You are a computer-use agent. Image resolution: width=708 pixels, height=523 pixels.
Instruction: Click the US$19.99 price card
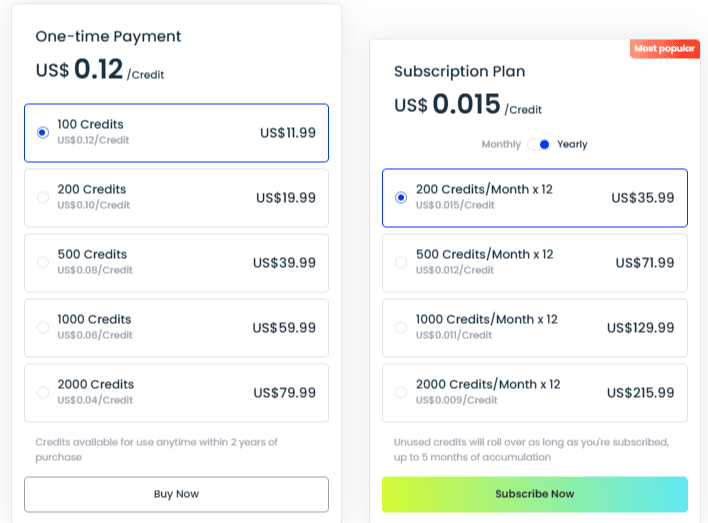pyautogui.click(x=177, y=198)
